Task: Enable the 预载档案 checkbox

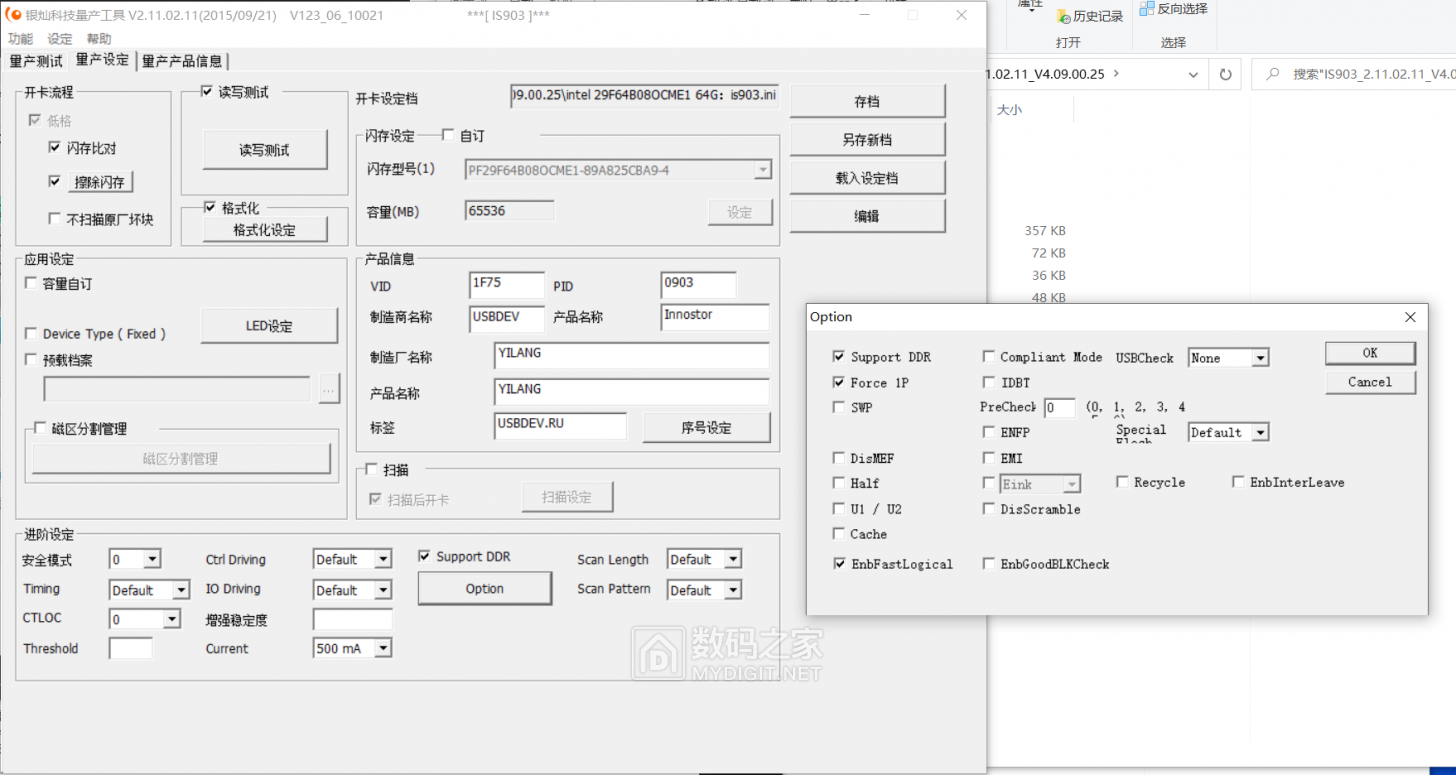Action: coord(32,360)
